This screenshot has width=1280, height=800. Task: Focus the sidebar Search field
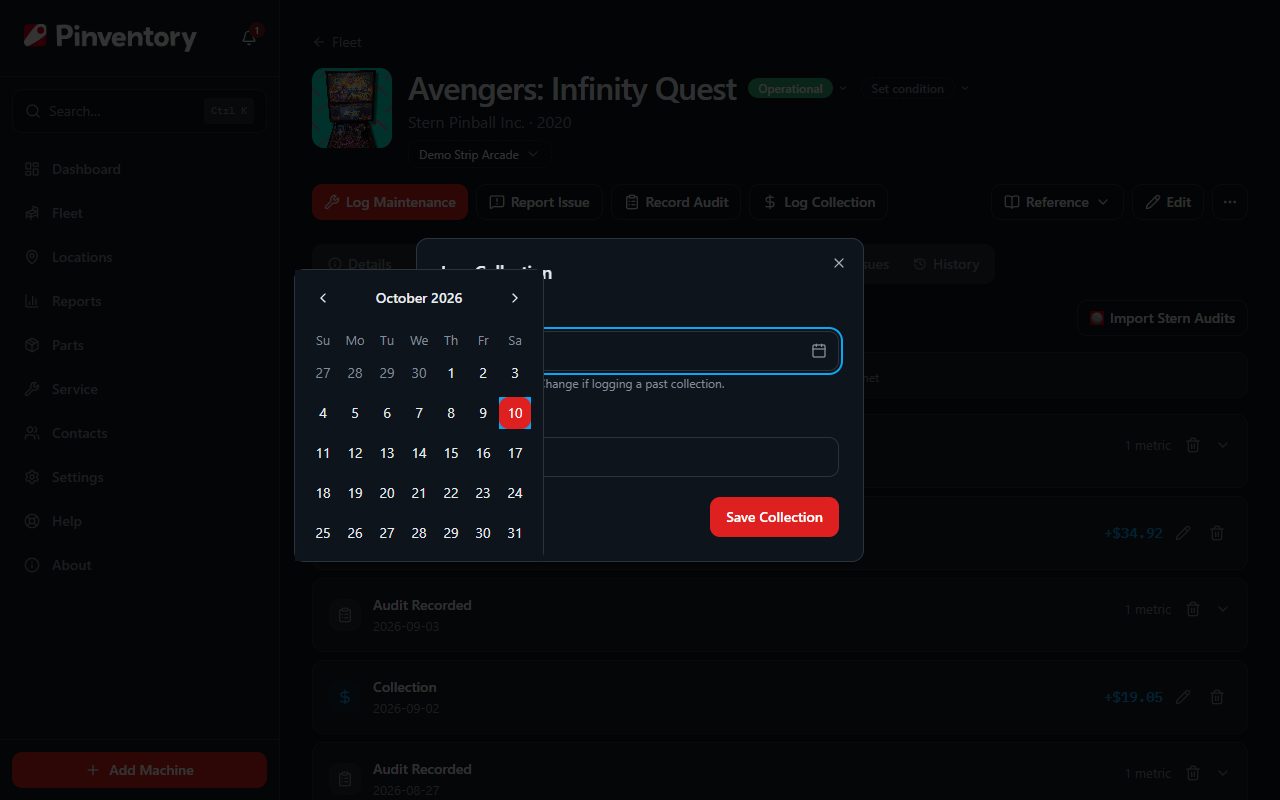click(139, 111)
